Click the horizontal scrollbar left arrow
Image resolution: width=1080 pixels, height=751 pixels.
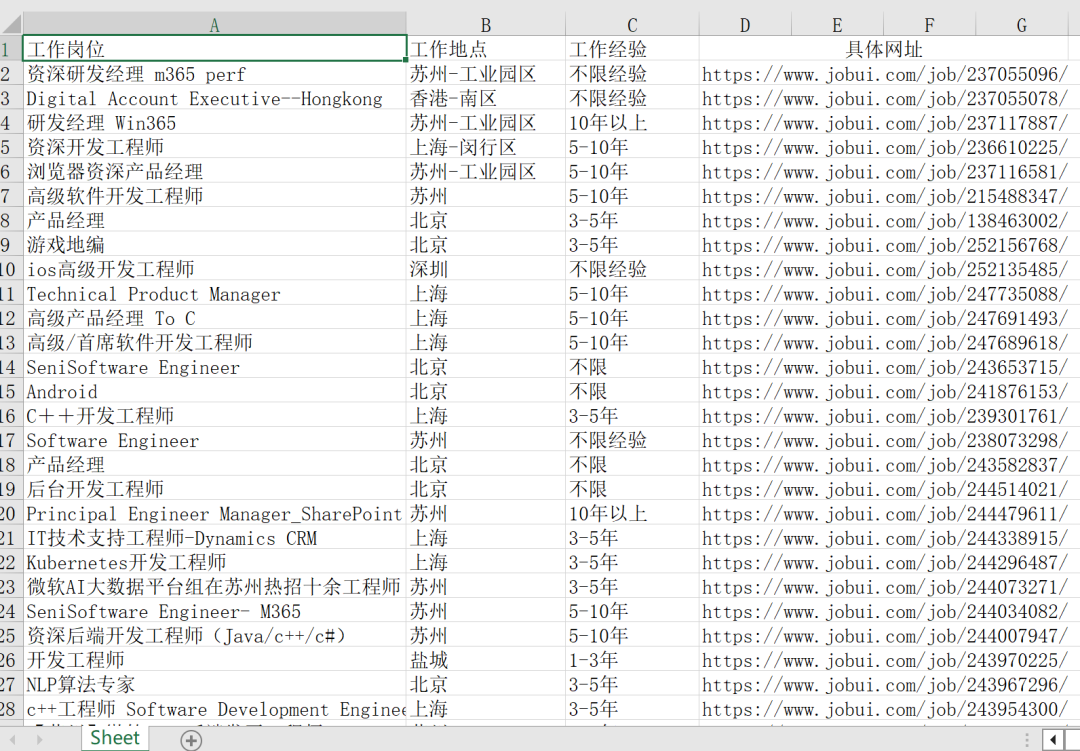(1054, 740)
